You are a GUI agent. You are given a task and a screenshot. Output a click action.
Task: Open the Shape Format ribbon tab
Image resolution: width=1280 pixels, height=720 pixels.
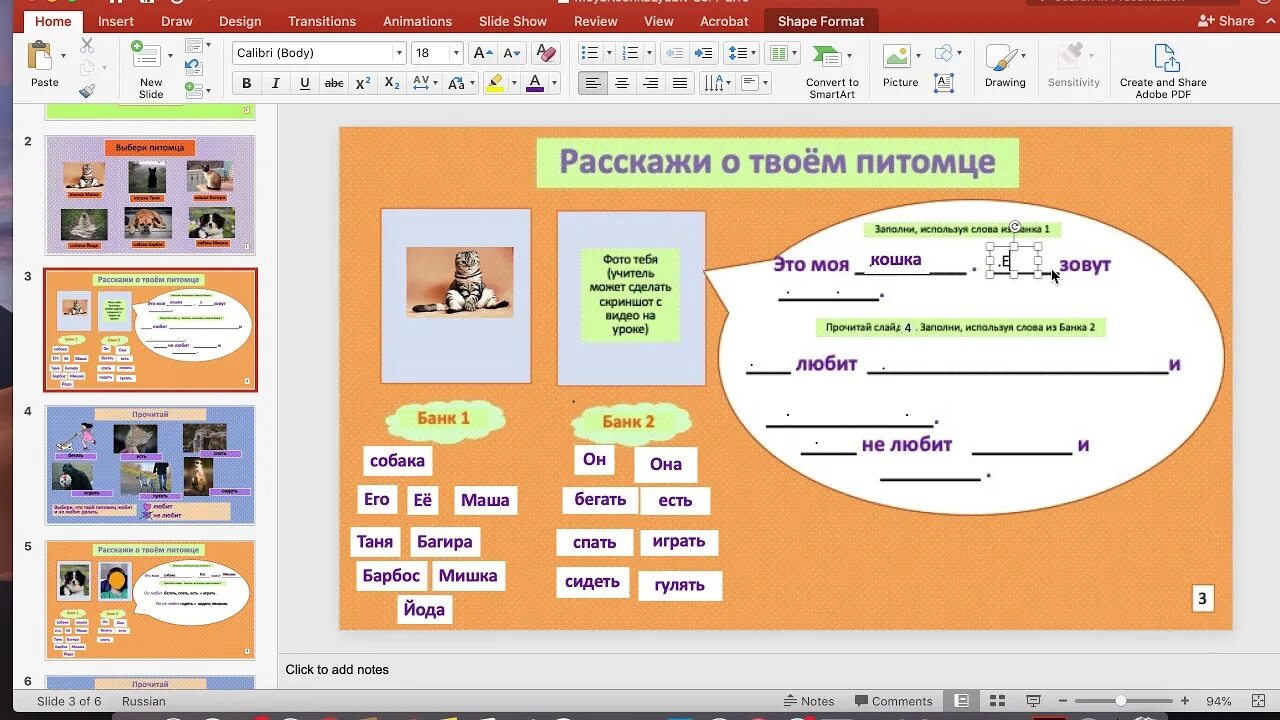pos(821,21)
